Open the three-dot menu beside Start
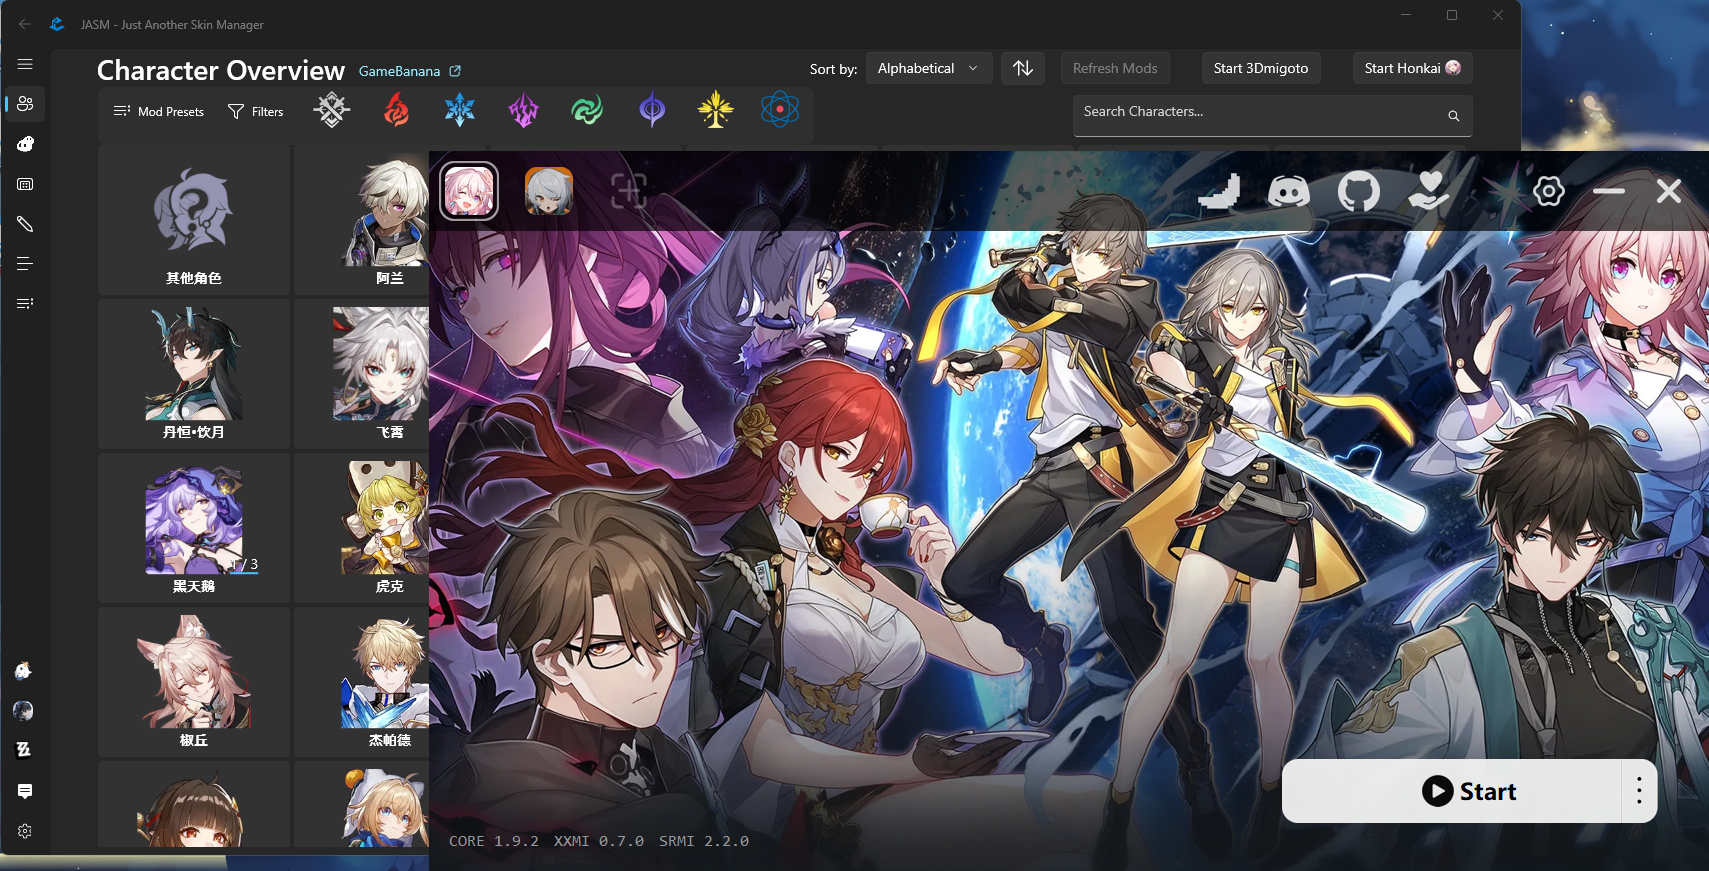1709x871 pixels. pos(1639,791)
